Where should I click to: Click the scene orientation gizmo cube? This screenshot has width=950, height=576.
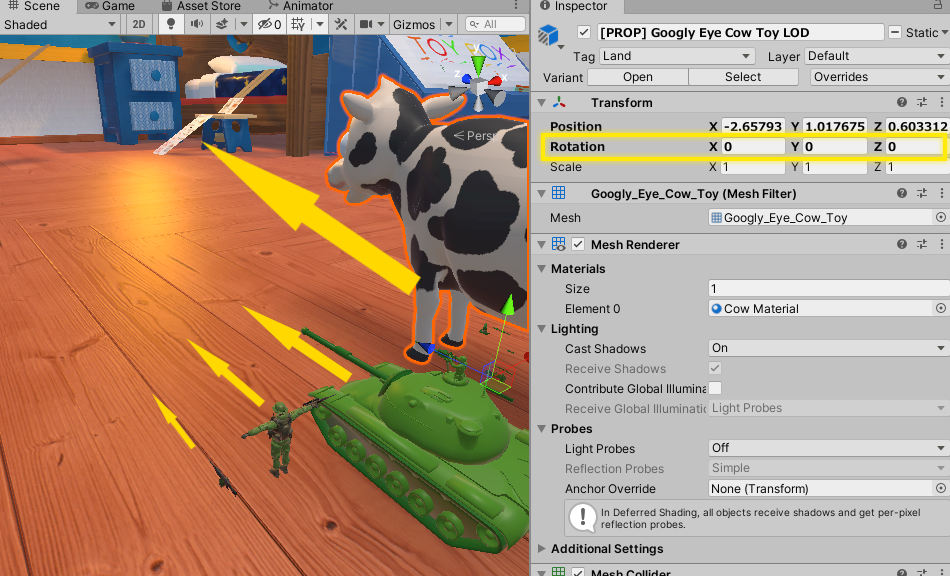(479, 87)
